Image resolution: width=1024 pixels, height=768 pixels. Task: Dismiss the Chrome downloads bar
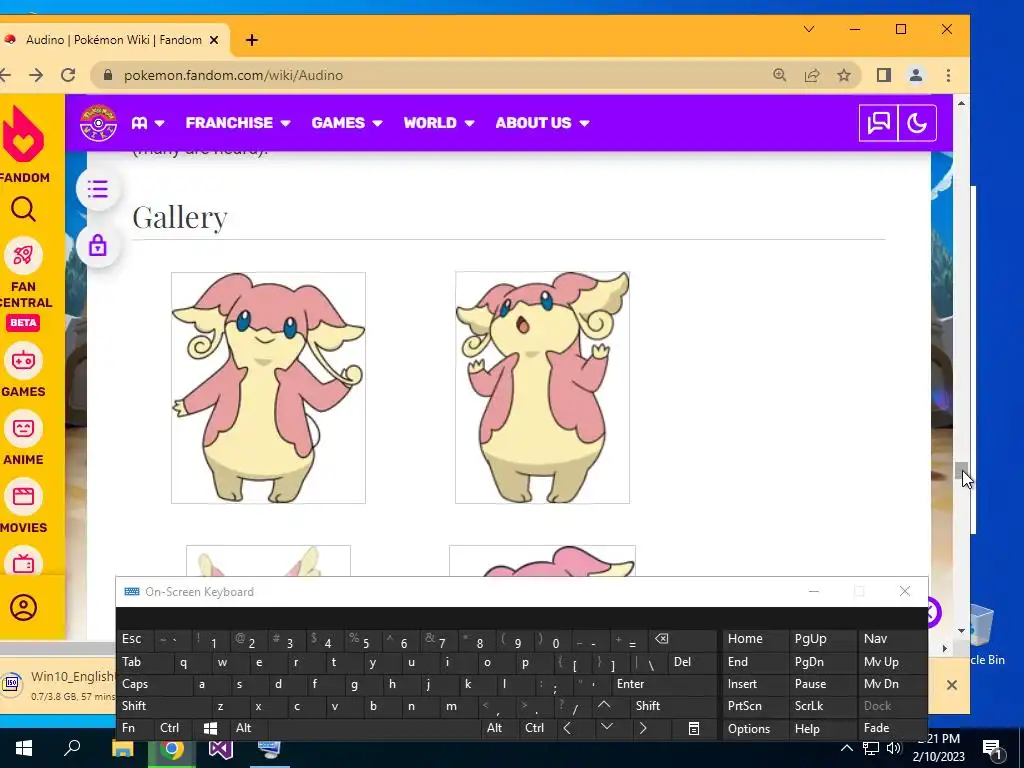952,685
